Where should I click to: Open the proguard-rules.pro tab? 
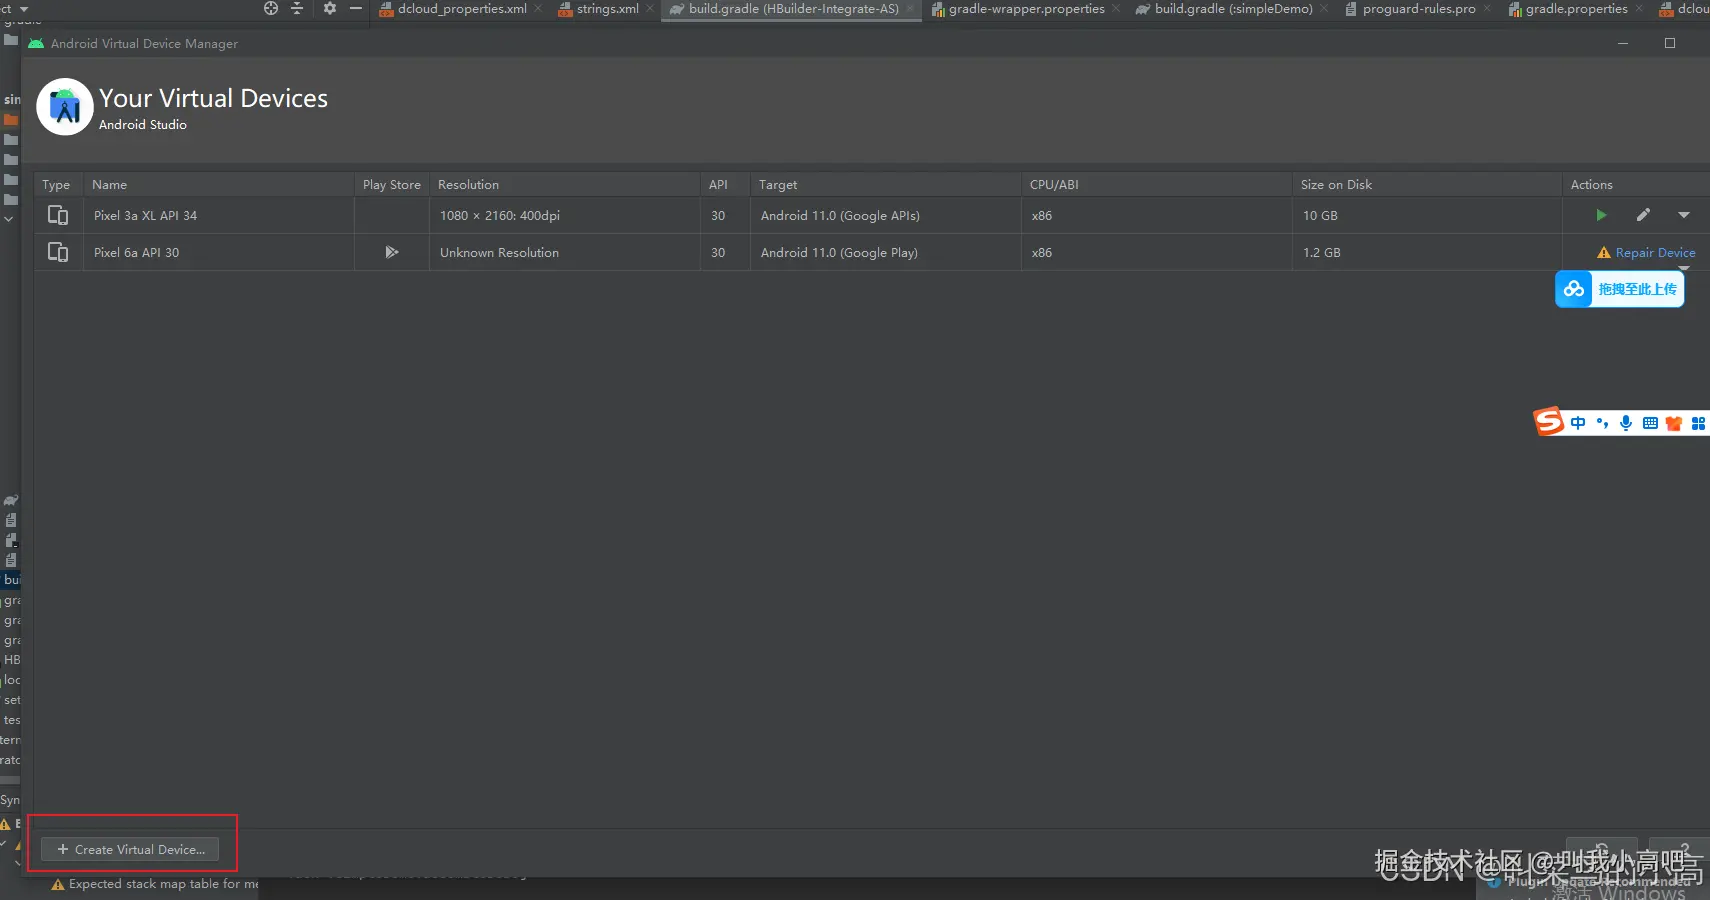tap(1418, 9)
